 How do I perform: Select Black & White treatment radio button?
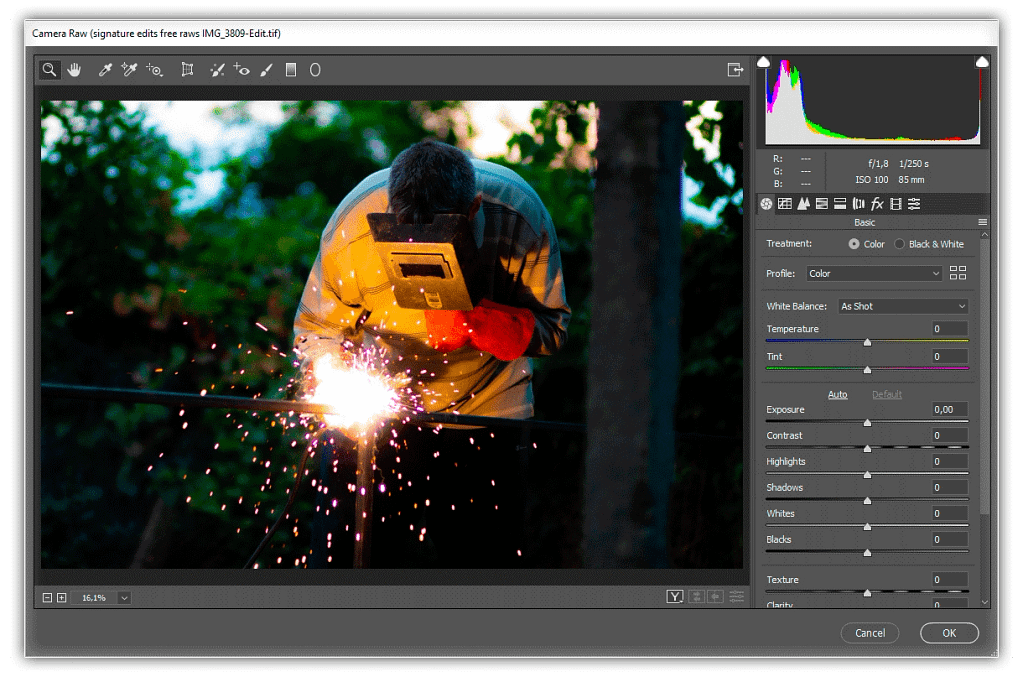[x=899, y=244]
